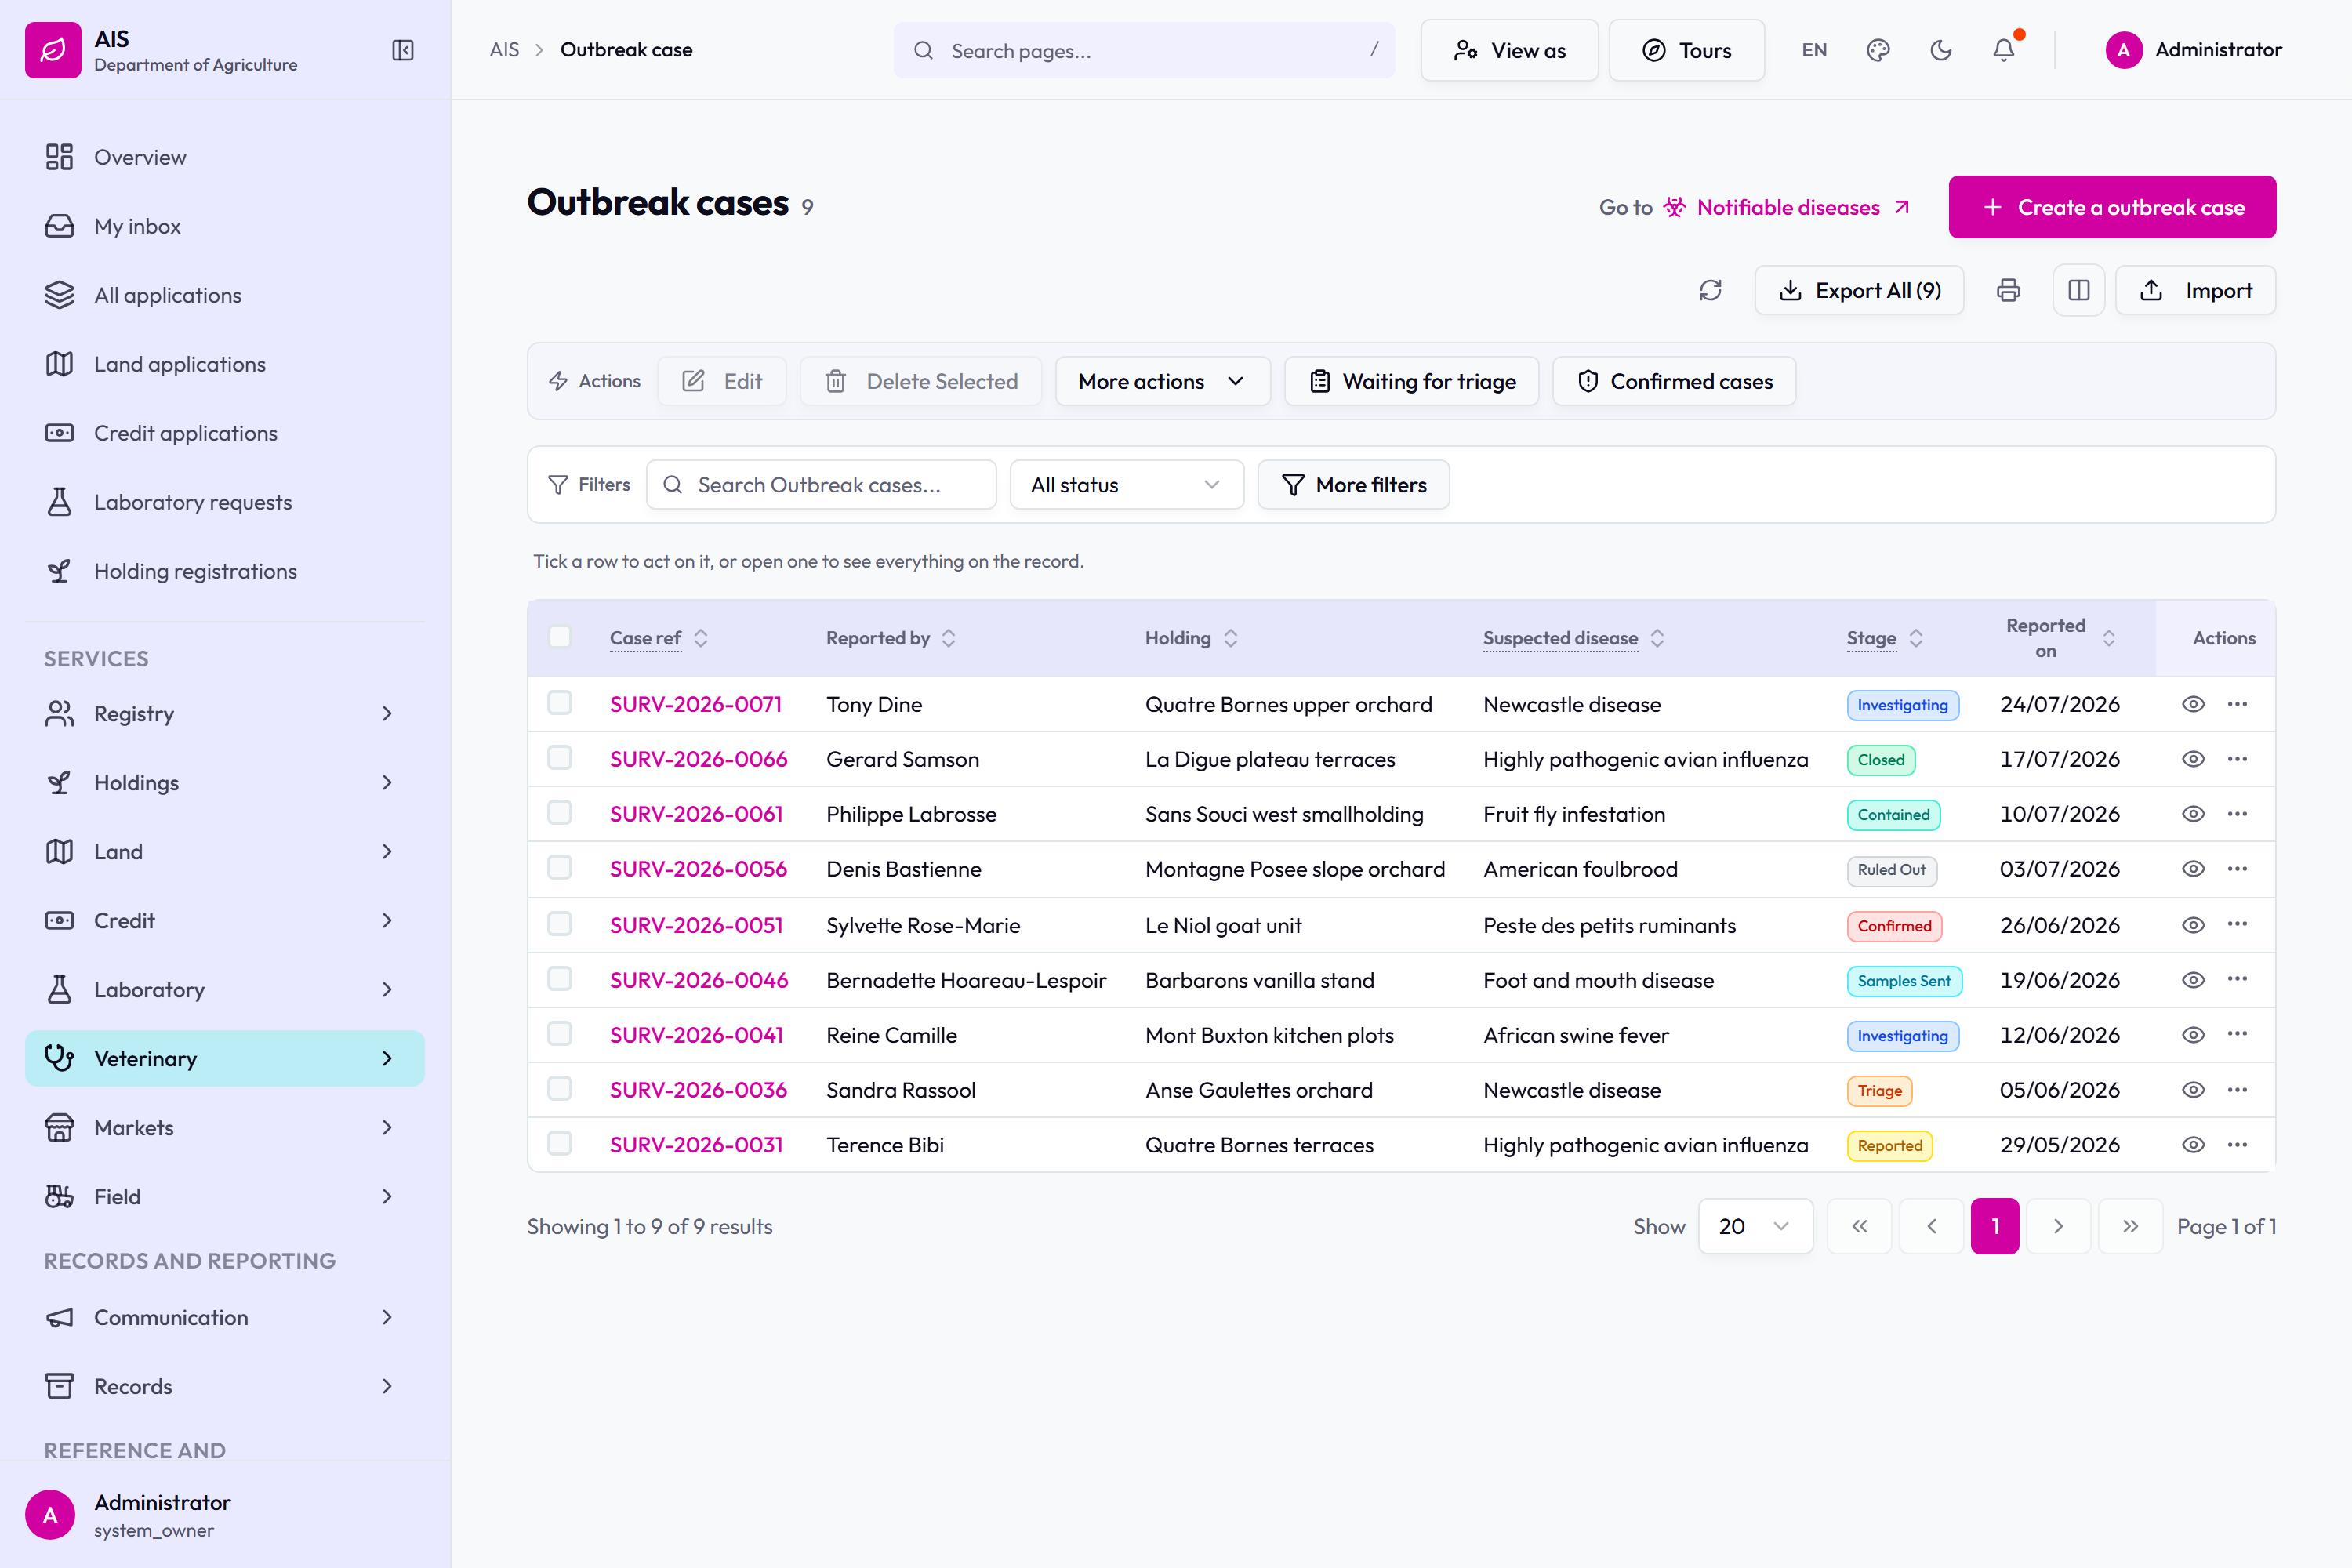Image resolution: width=2352 pixels, height=1568 pixels.
Task: Tick the select-all checkbox in table header
Action: pyautogui.click(x=560, y=637)
